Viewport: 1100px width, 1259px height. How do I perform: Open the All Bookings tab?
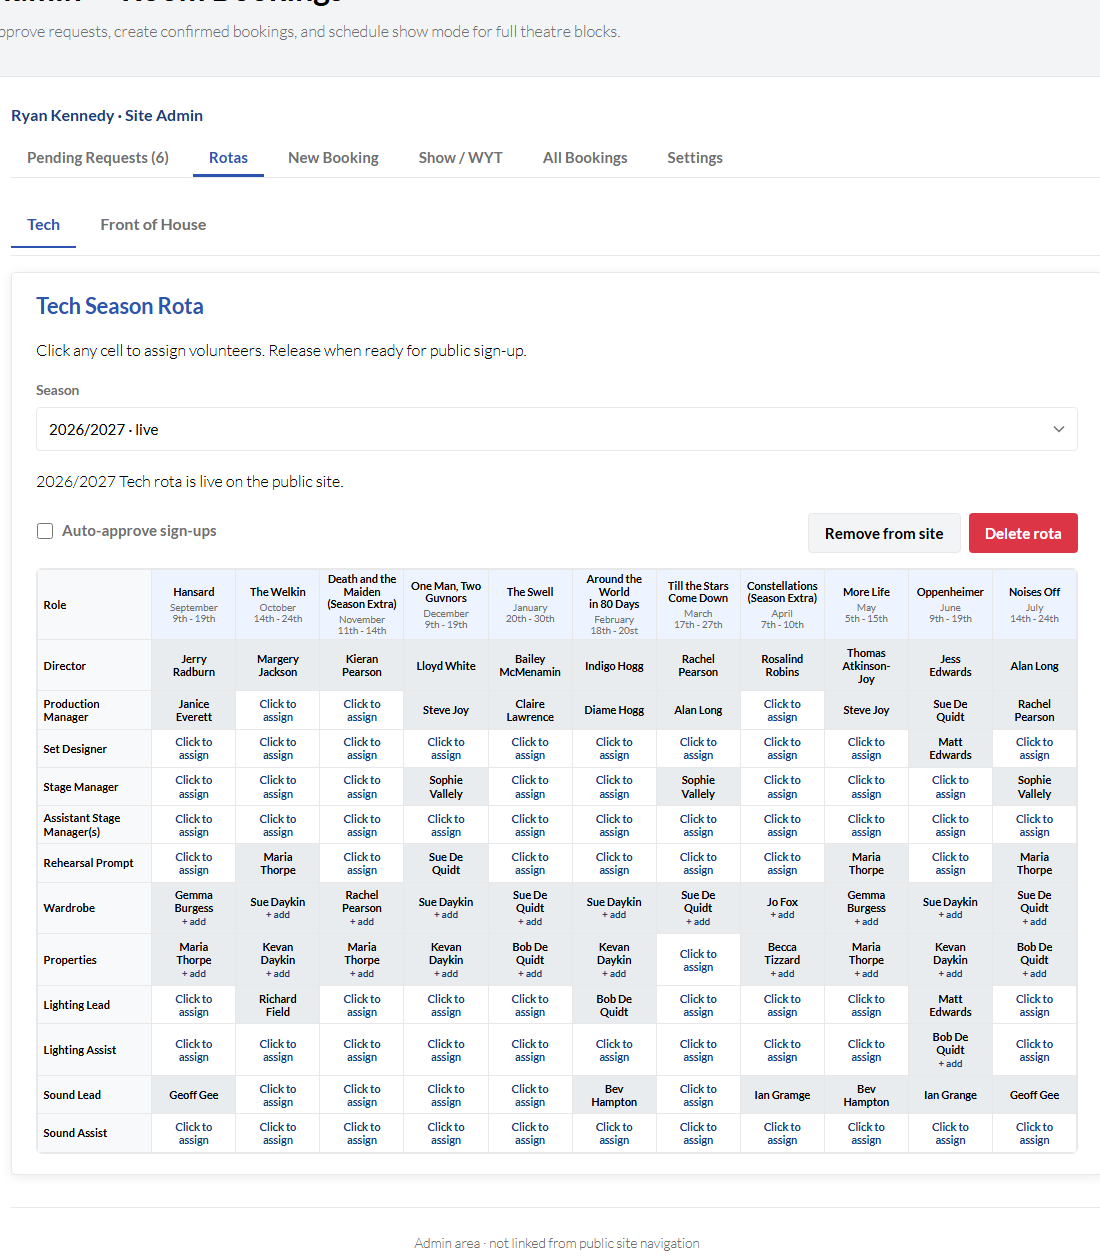click(x=585, y=158)
